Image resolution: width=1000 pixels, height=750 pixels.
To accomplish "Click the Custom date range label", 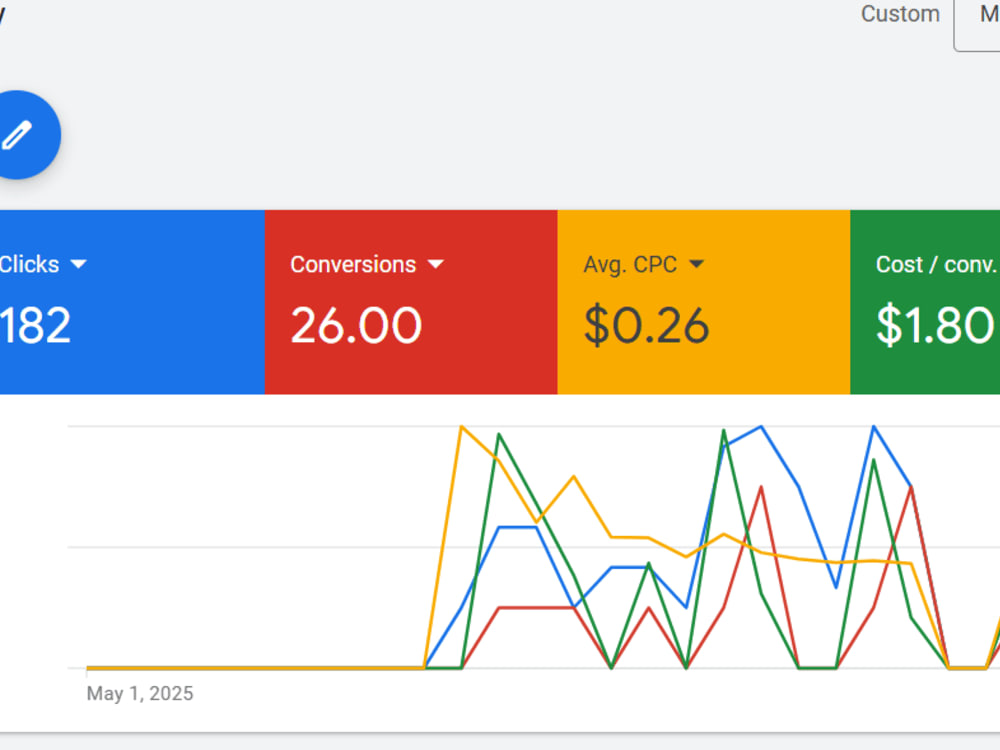I will 900,13.
